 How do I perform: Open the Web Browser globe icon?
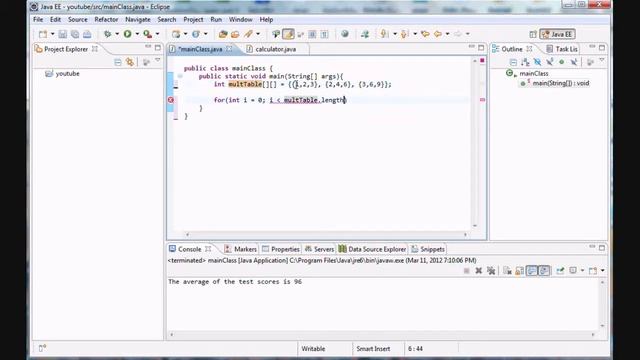(x=345, y=34)
